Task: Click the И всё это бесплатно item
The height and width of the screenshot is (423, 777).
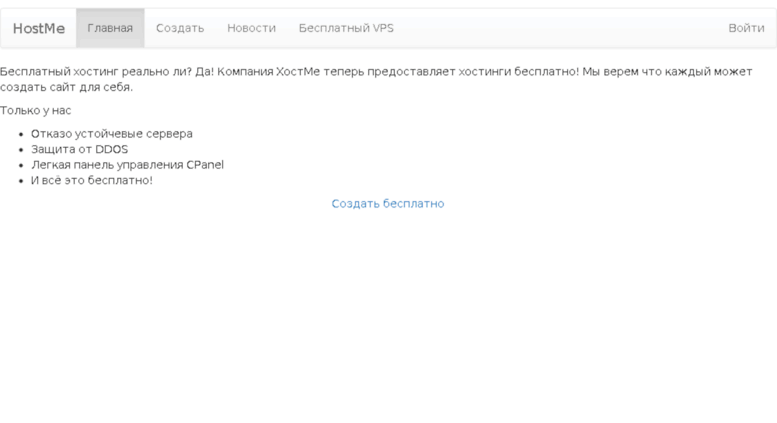Action: pos(92,180)
